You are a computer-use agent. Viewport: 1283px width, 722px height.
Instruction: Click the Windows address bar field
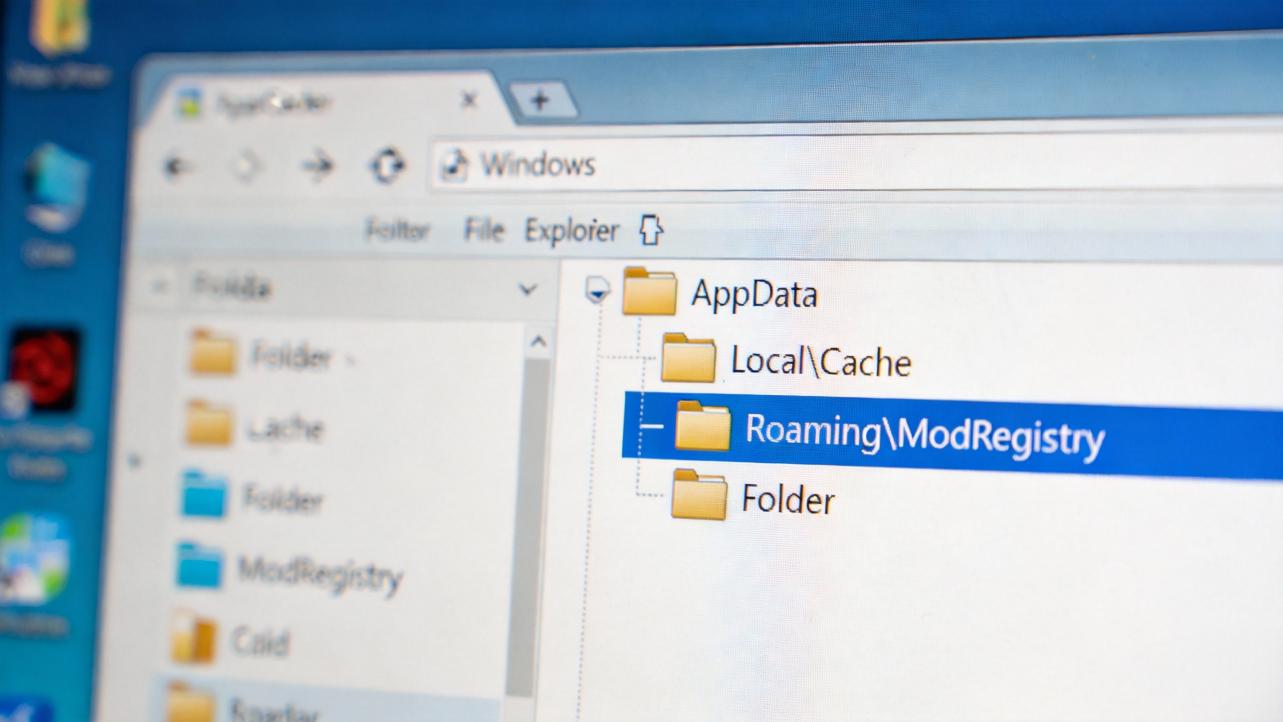point(800,165)
